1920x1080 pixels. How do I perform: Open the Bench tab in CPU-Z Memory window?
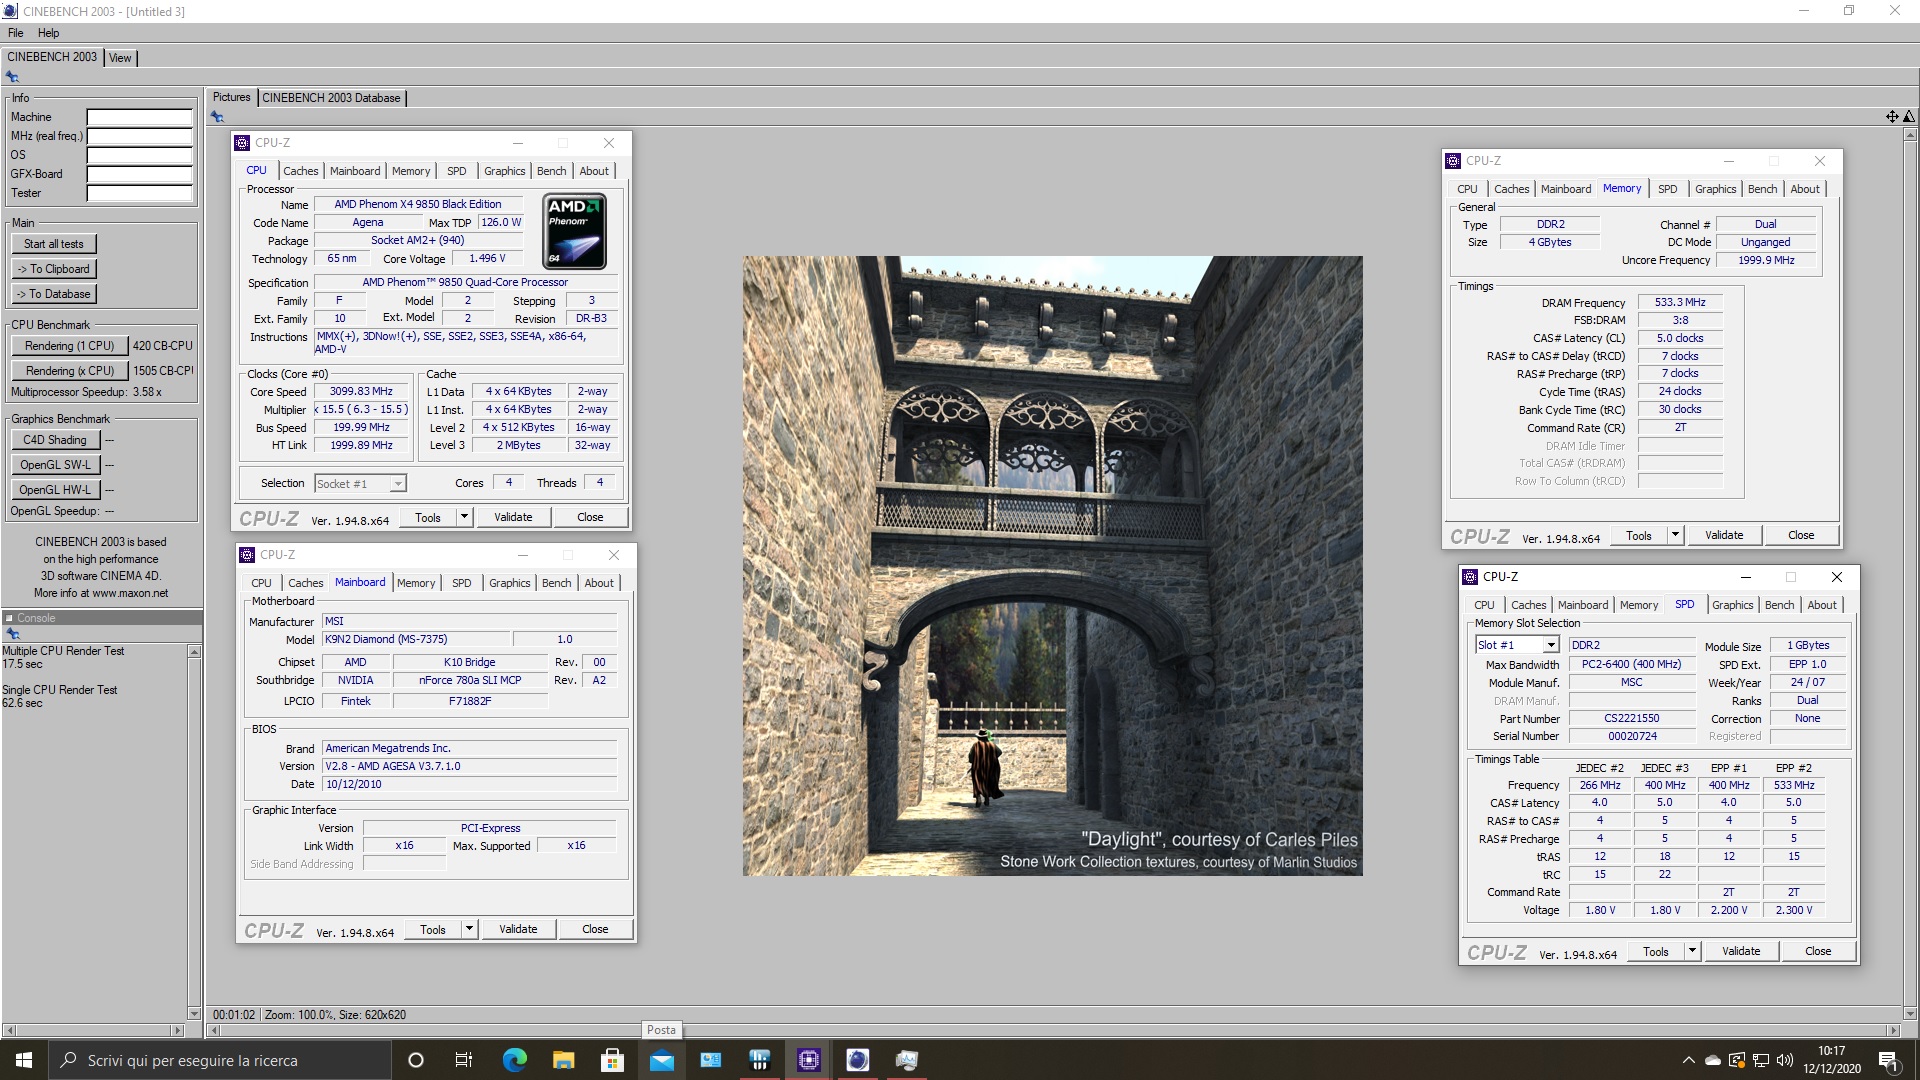(1762, 189)
